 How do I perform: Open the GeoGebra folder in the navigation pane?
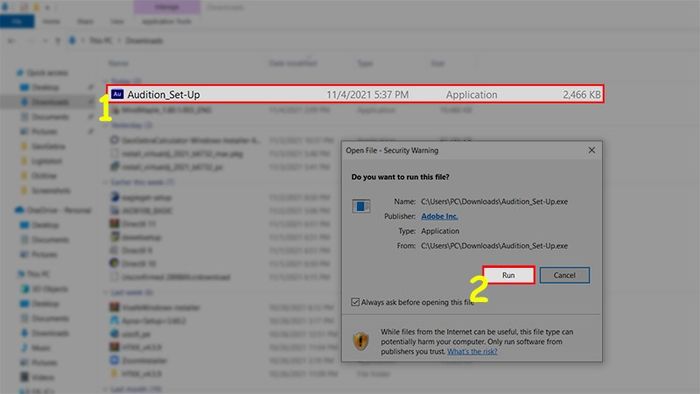48,146
